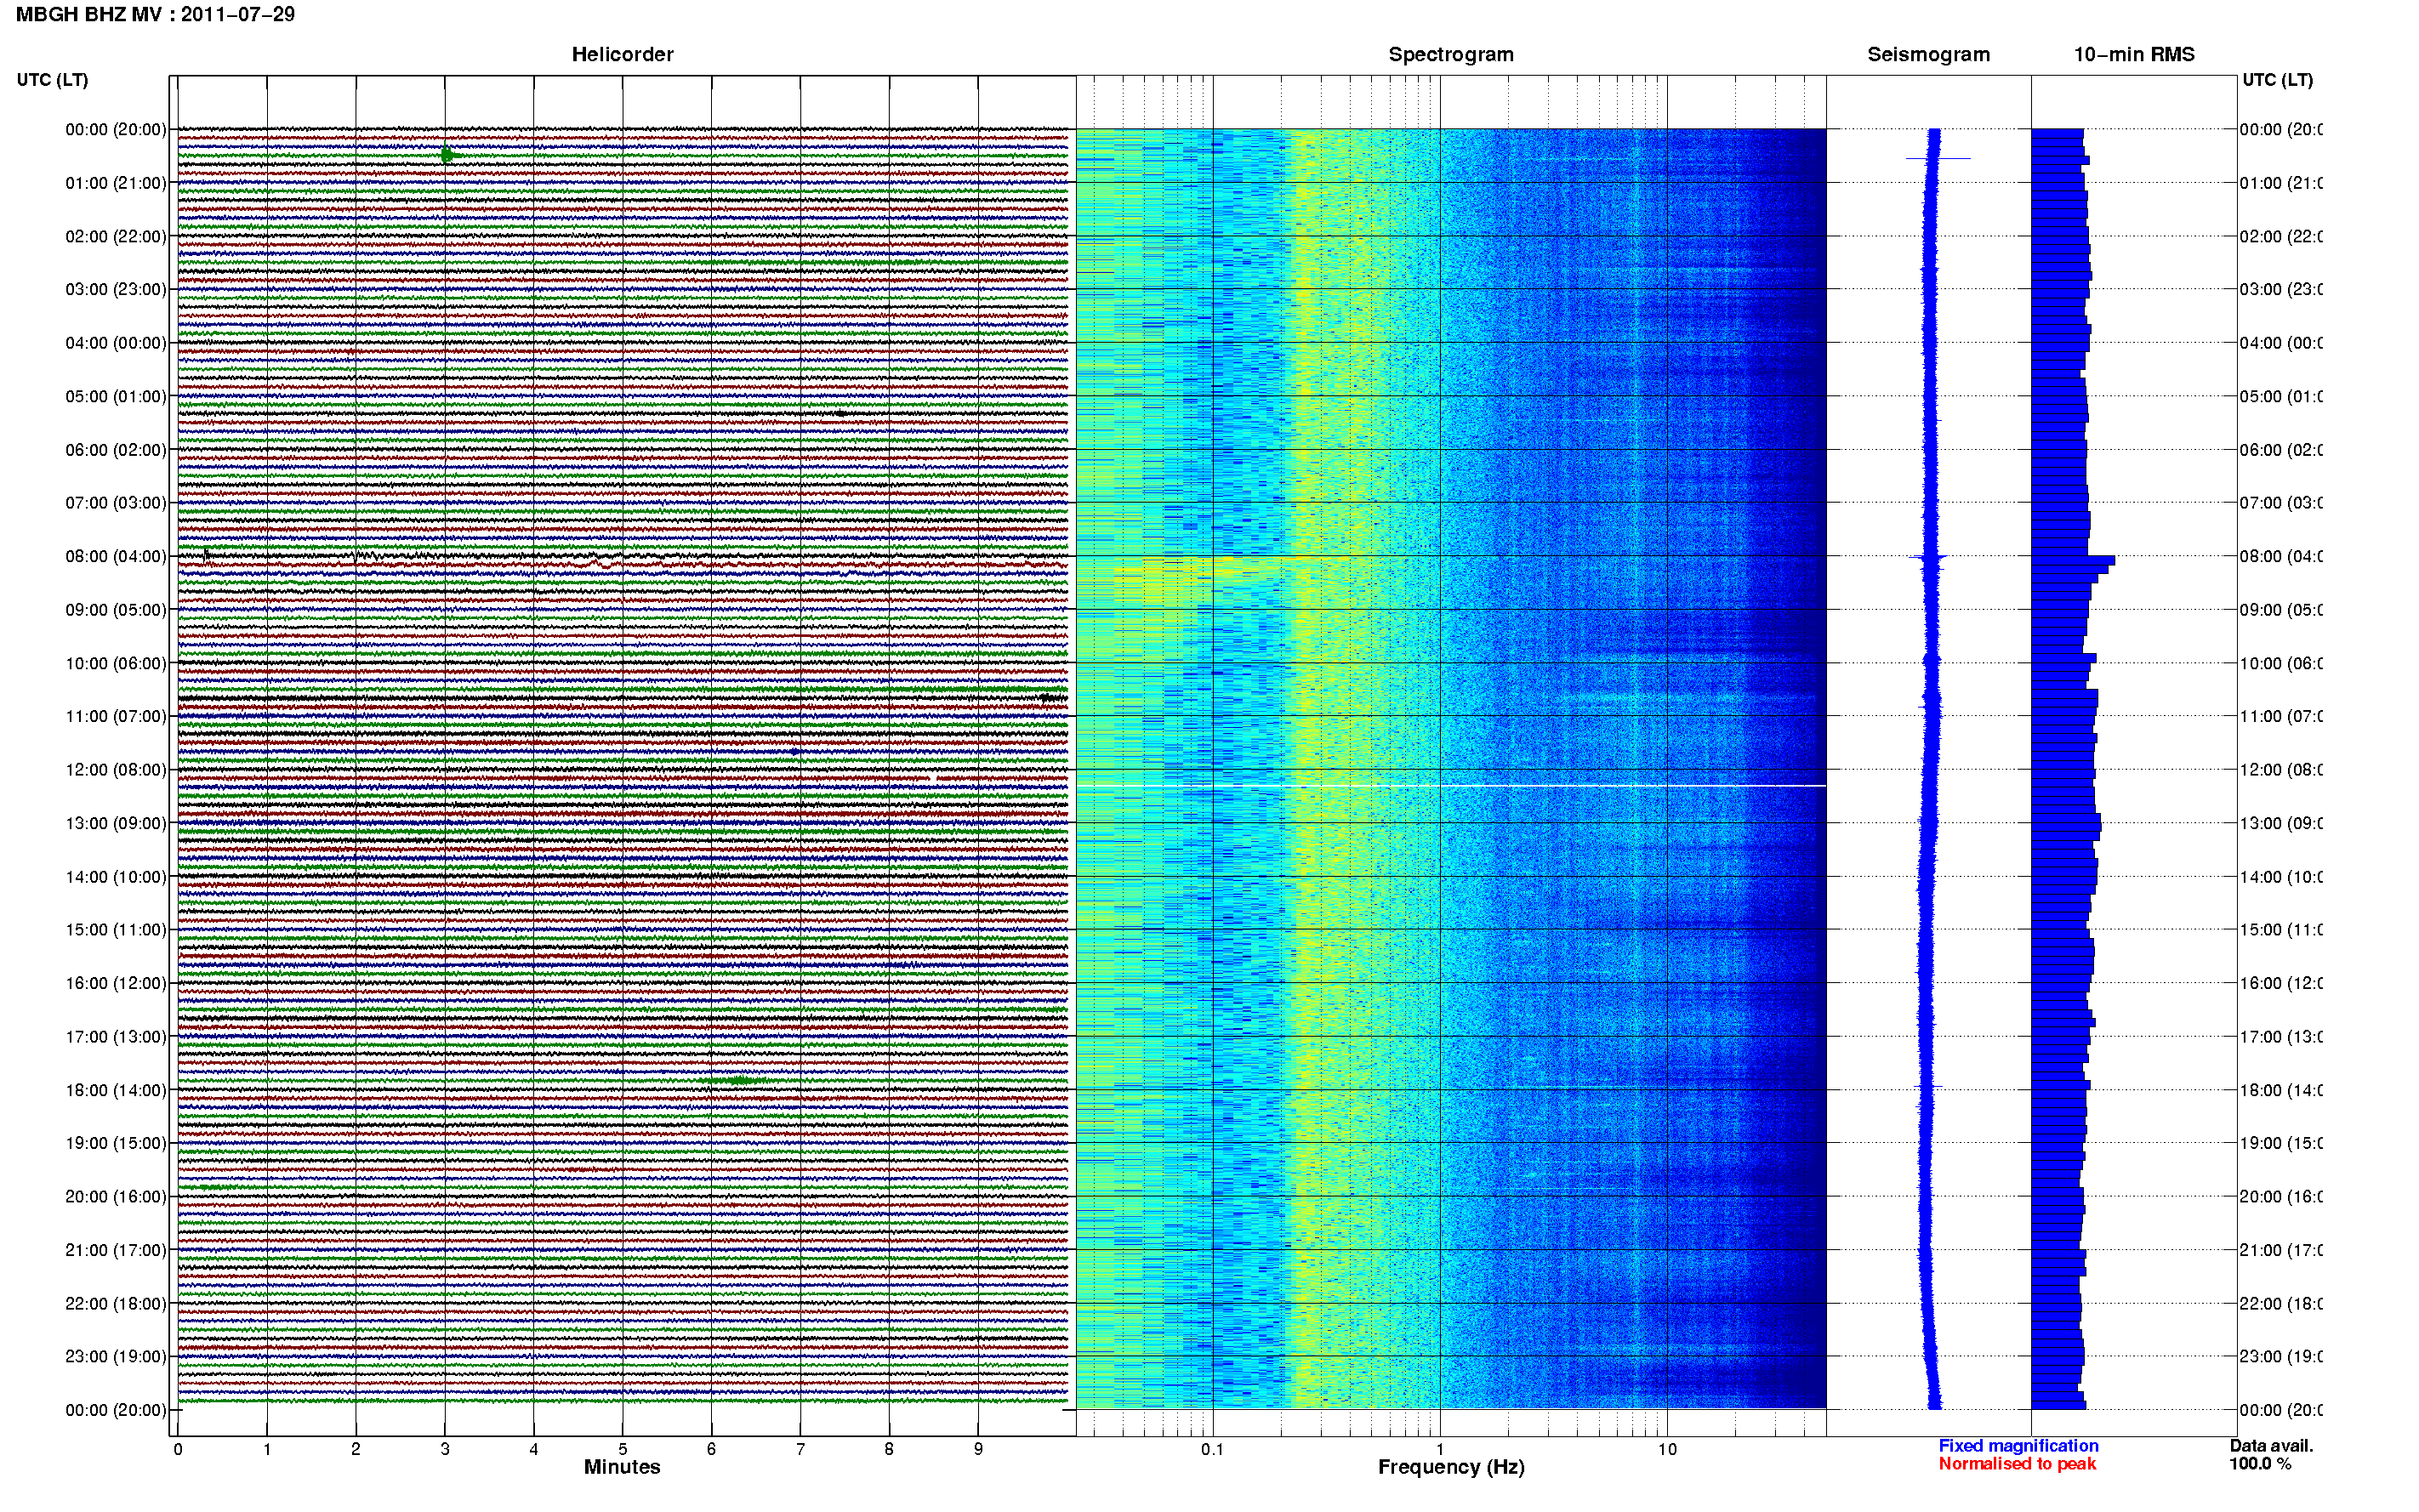
Task: Click the '0' minutes tick label
Action: tap(178, 1449)
